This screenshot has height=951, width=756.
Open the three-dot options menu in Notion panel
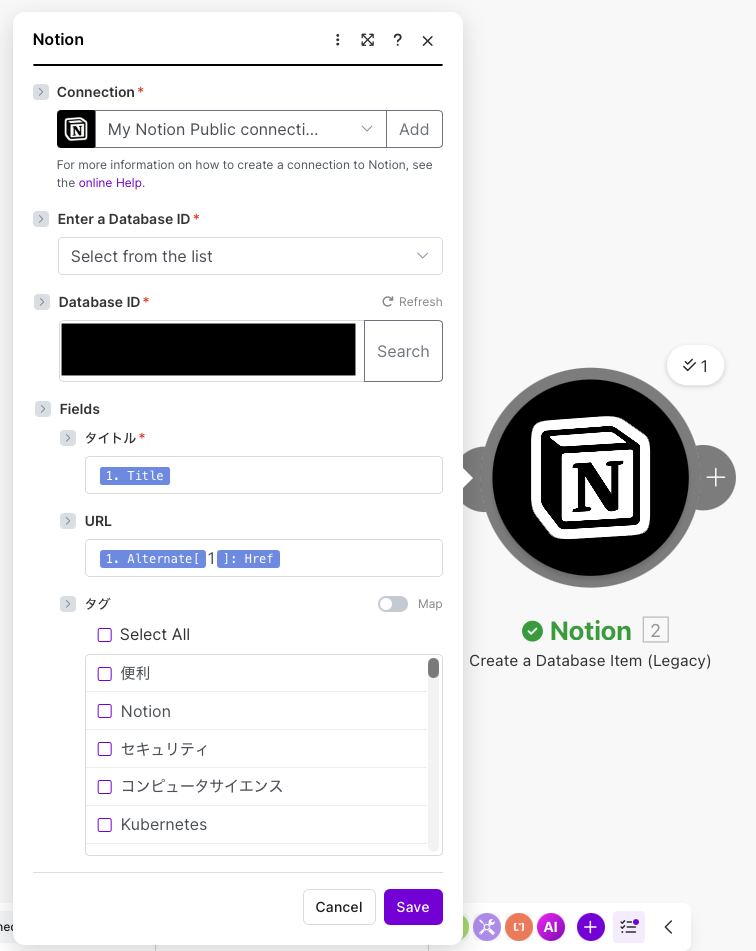coord(337,40)
